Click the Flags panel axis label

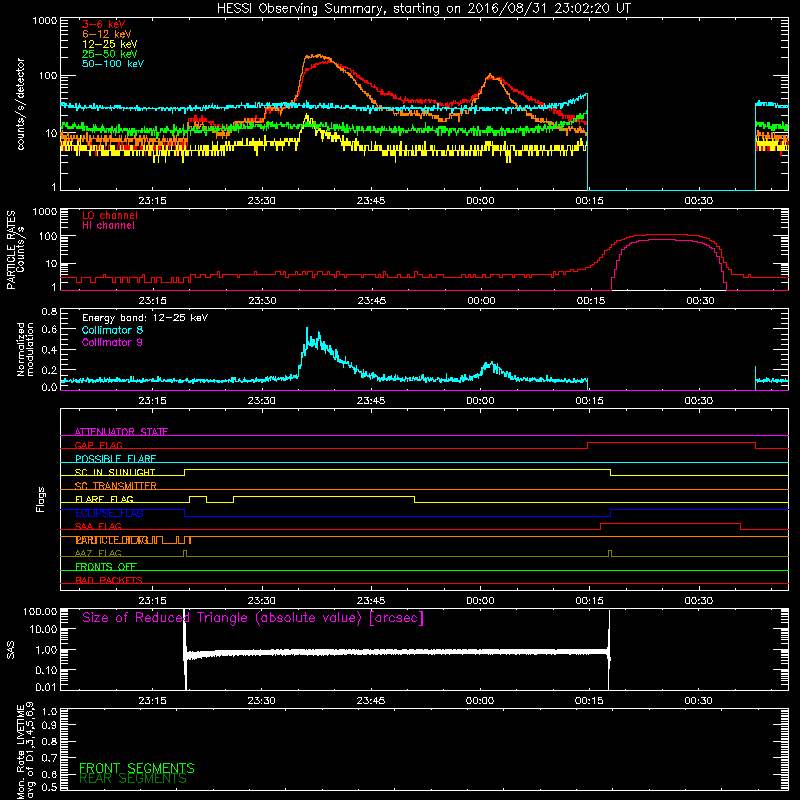[41, 499]
